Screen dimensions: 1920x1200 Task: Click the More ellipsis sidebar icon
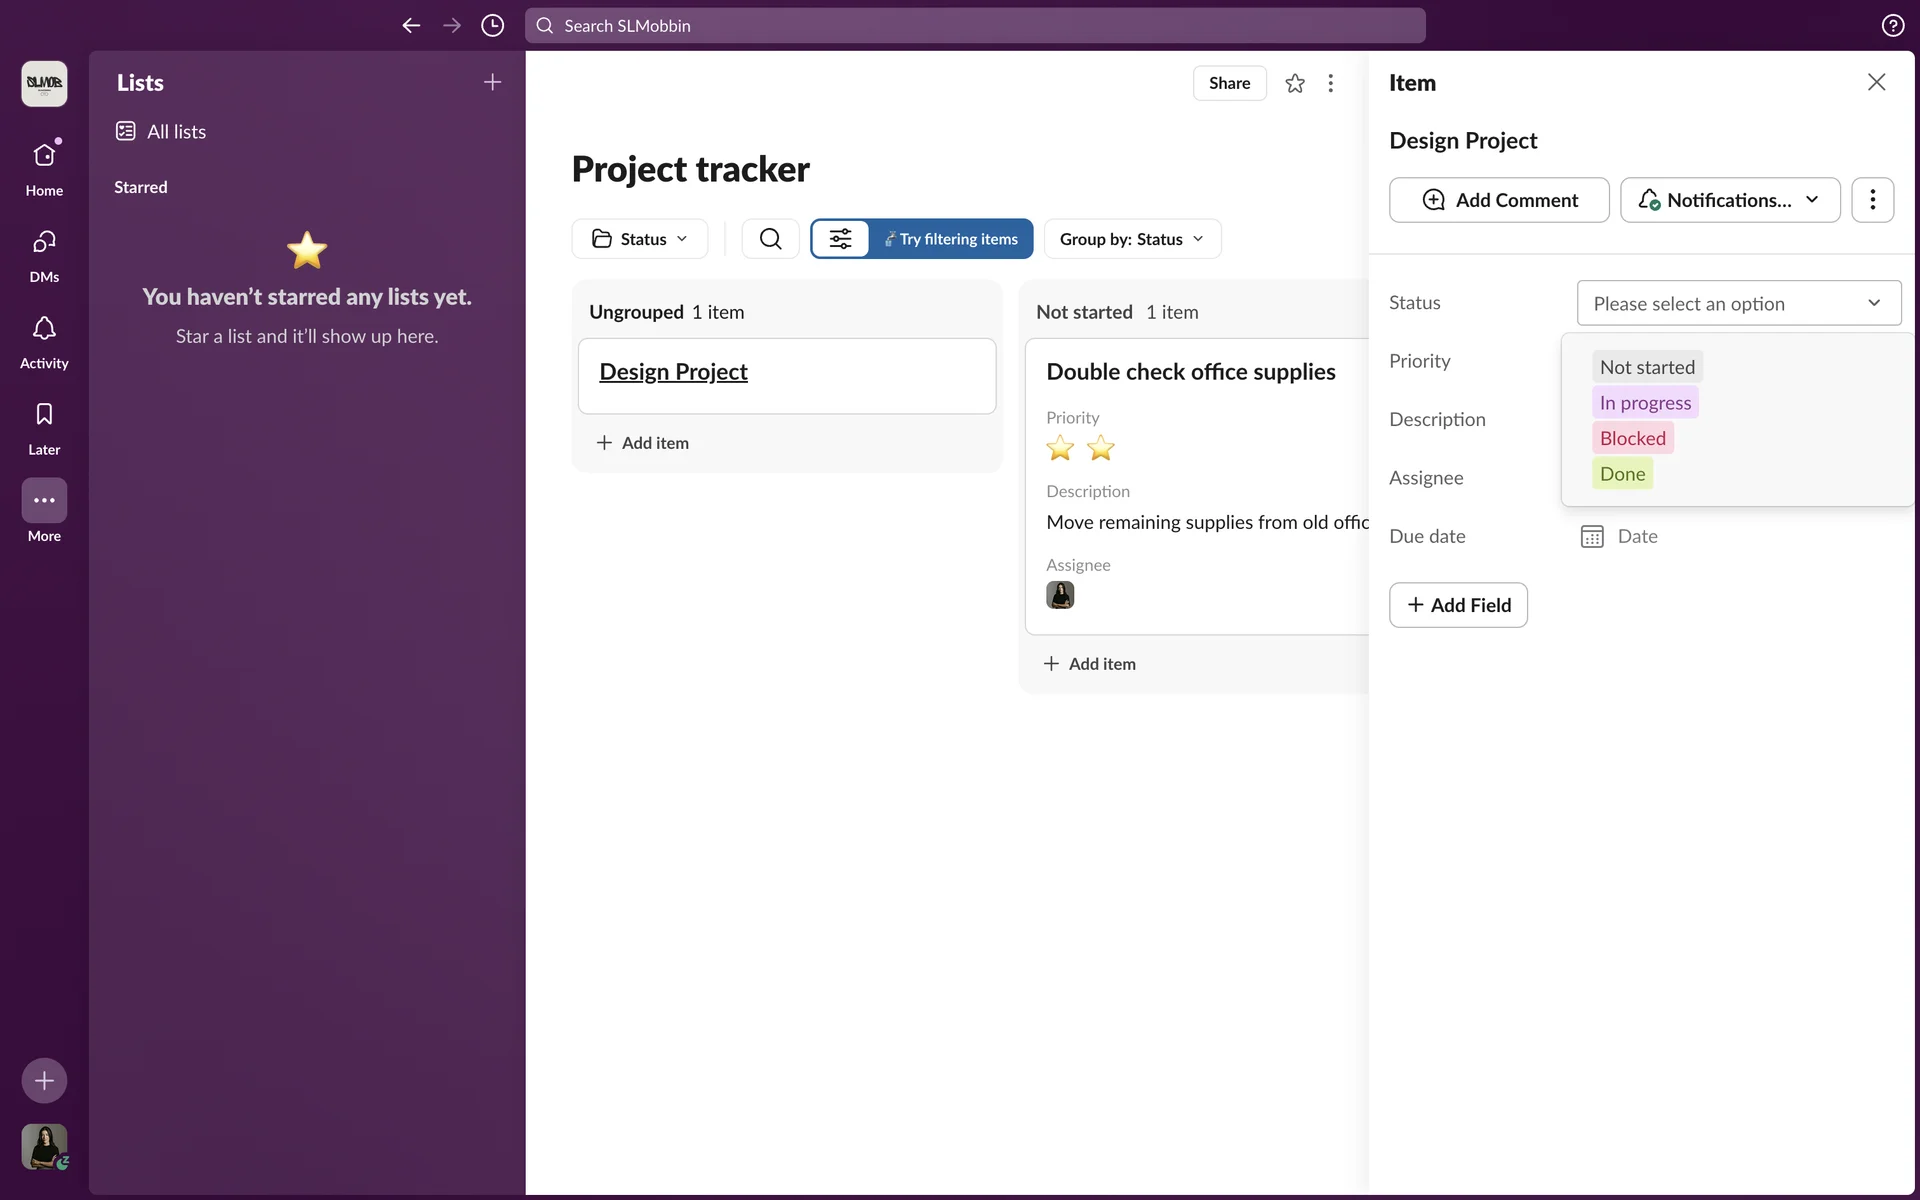(x=44, y=500)
